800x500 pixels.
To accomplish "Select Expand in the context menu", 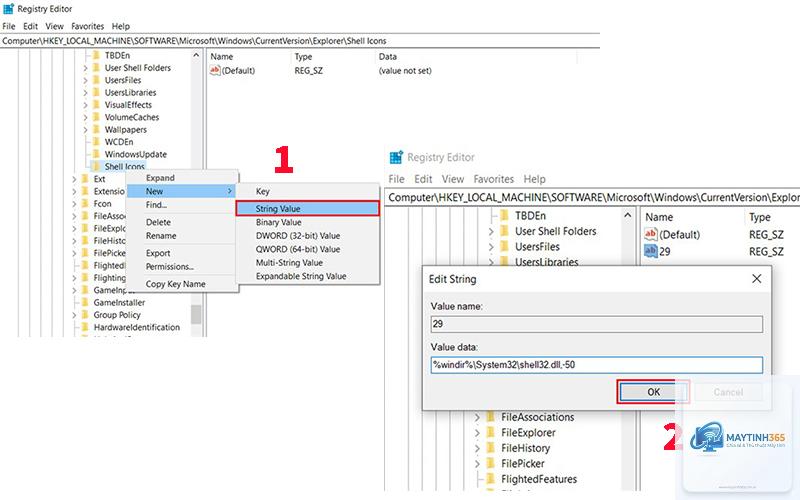I will pos(182,178).
